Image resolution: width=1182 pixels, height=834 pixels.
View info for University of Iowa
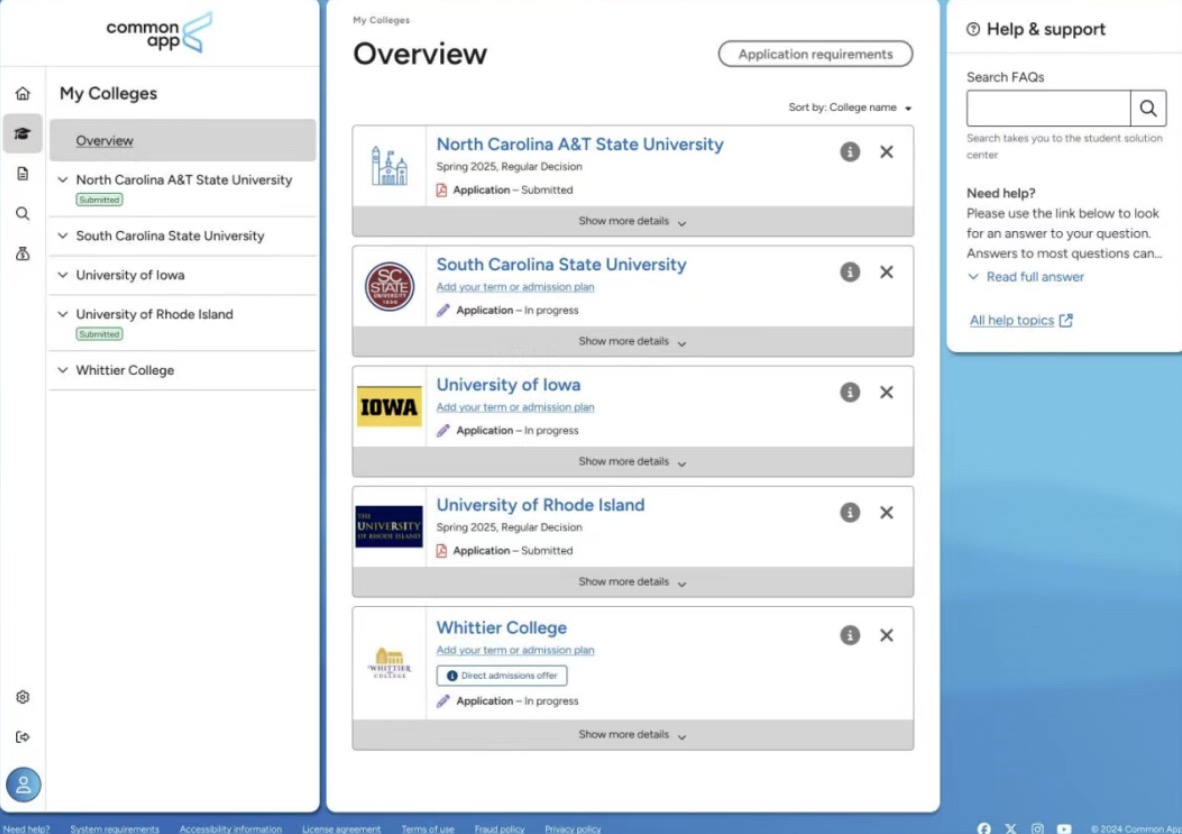[850, 392]
